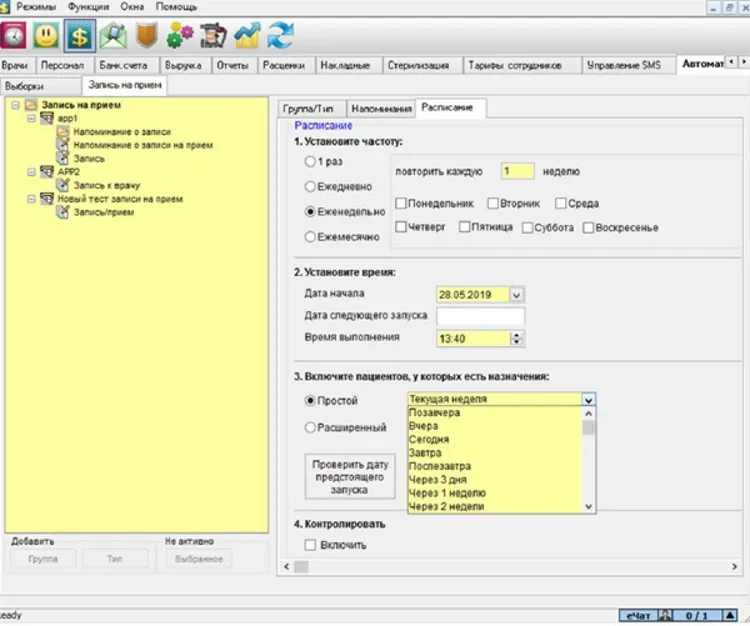Viewport: 750px width, 626px height.
Task: Select the 'Ежемесячно' frequency option
Action: coord(310,237)
